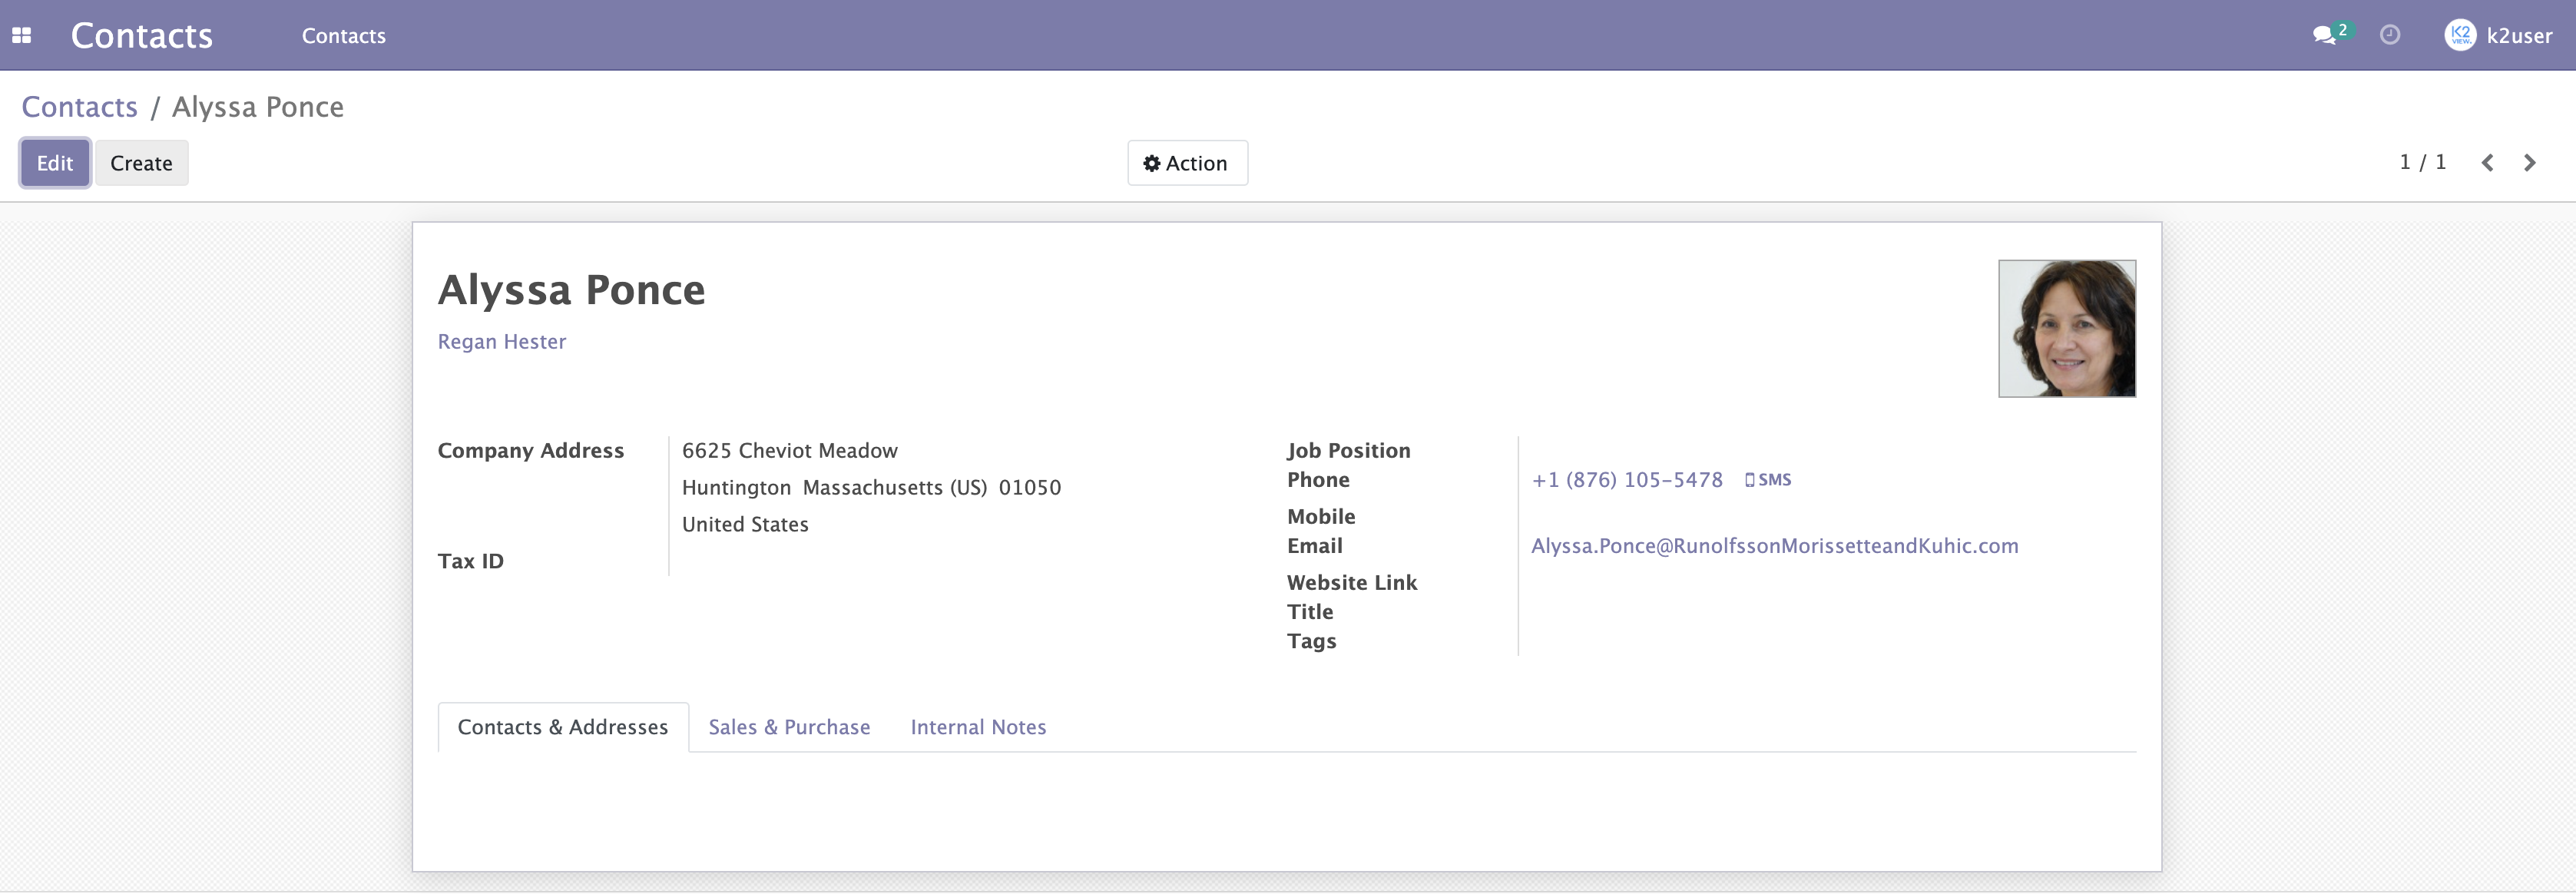Click the Massachusetts (US) state text
The width and height of the screenshot is (2576, 894).
tap(895, 488)
